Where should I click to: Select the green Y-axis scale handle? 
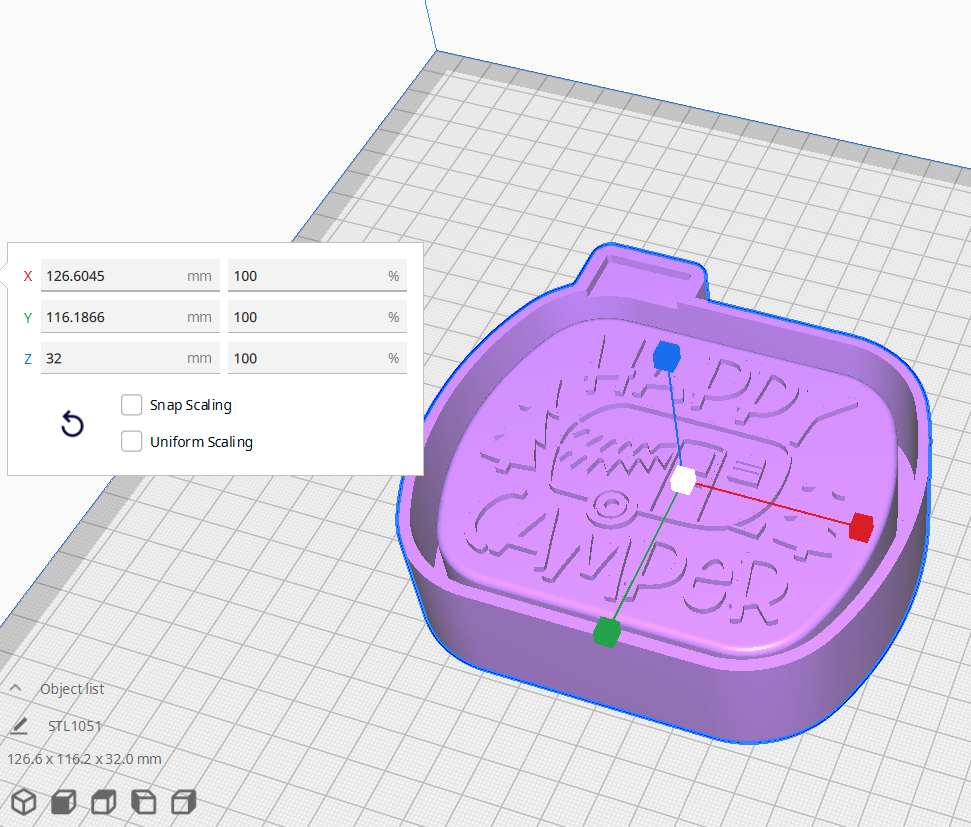[608, 631]
